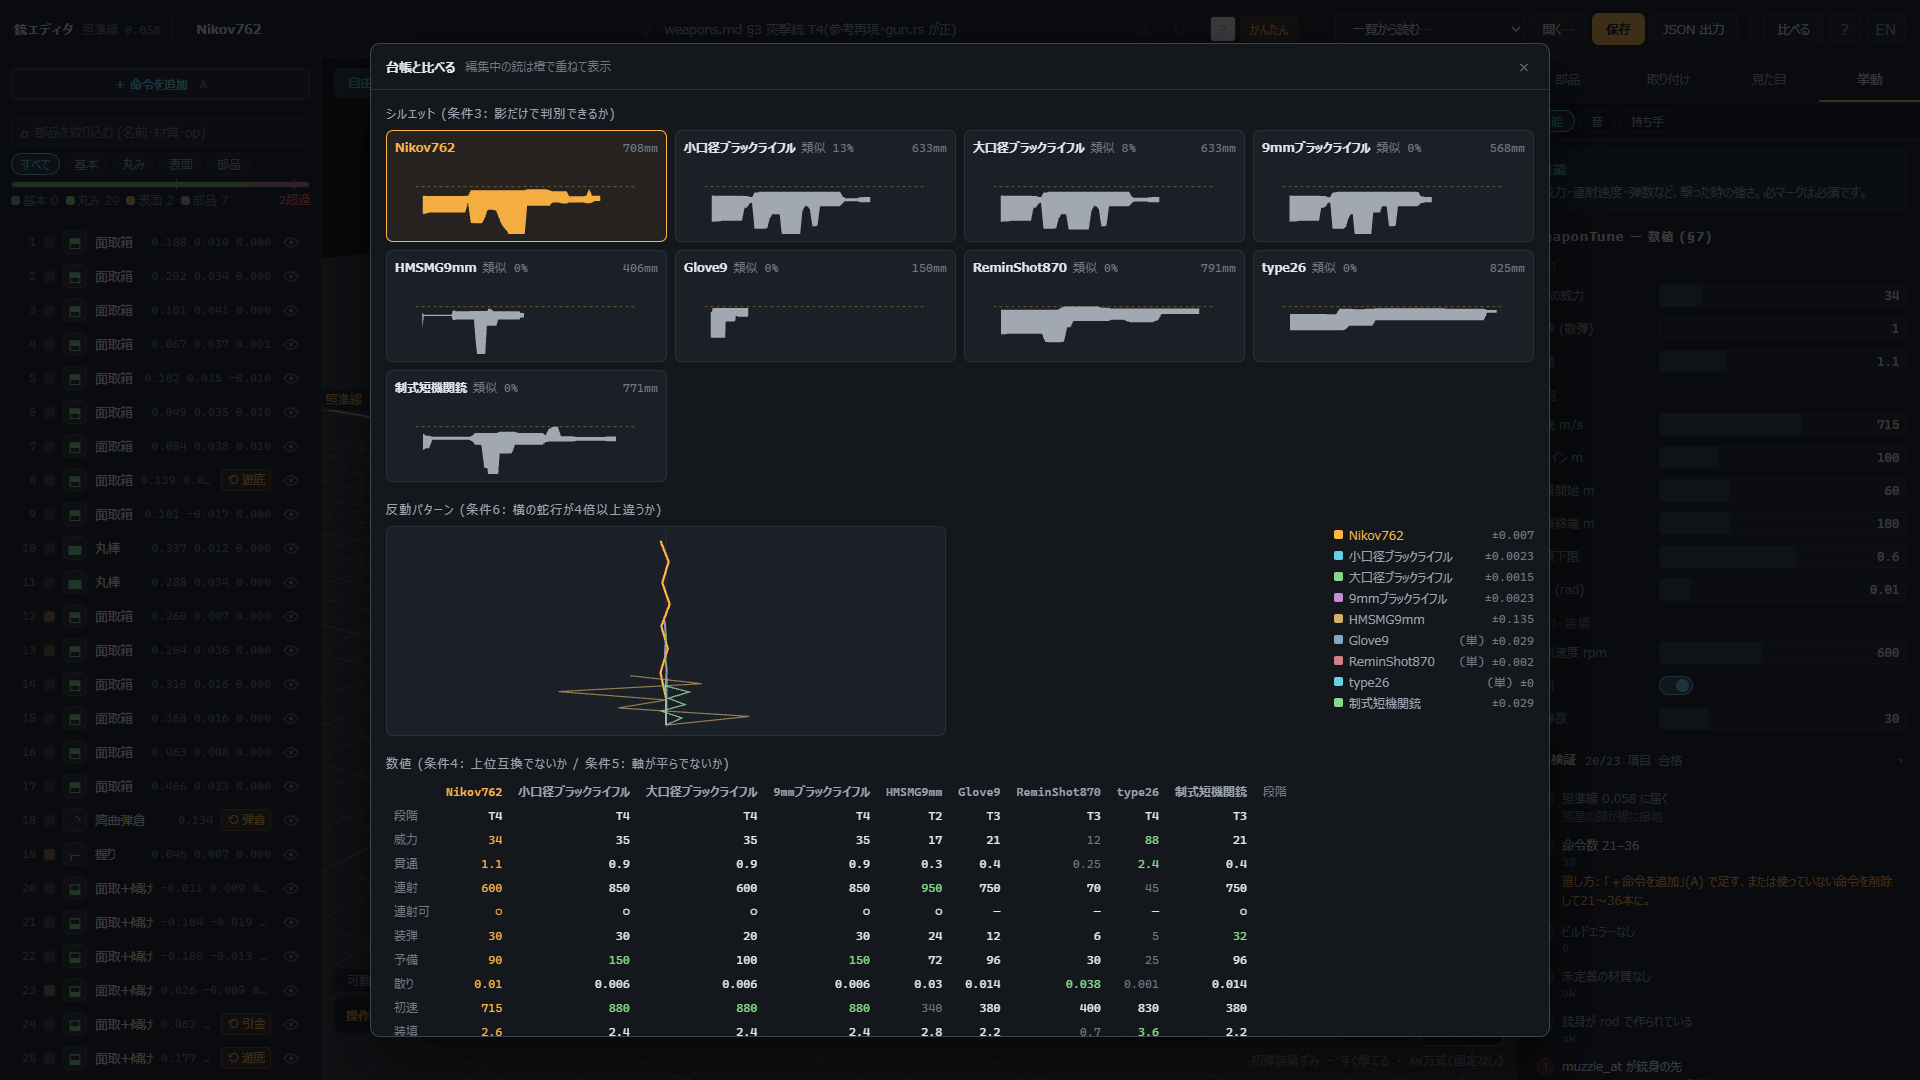1920x1080 pixels.
Task: Toggle visibility eye of row 1 面取箱
Action: (291, 242)
